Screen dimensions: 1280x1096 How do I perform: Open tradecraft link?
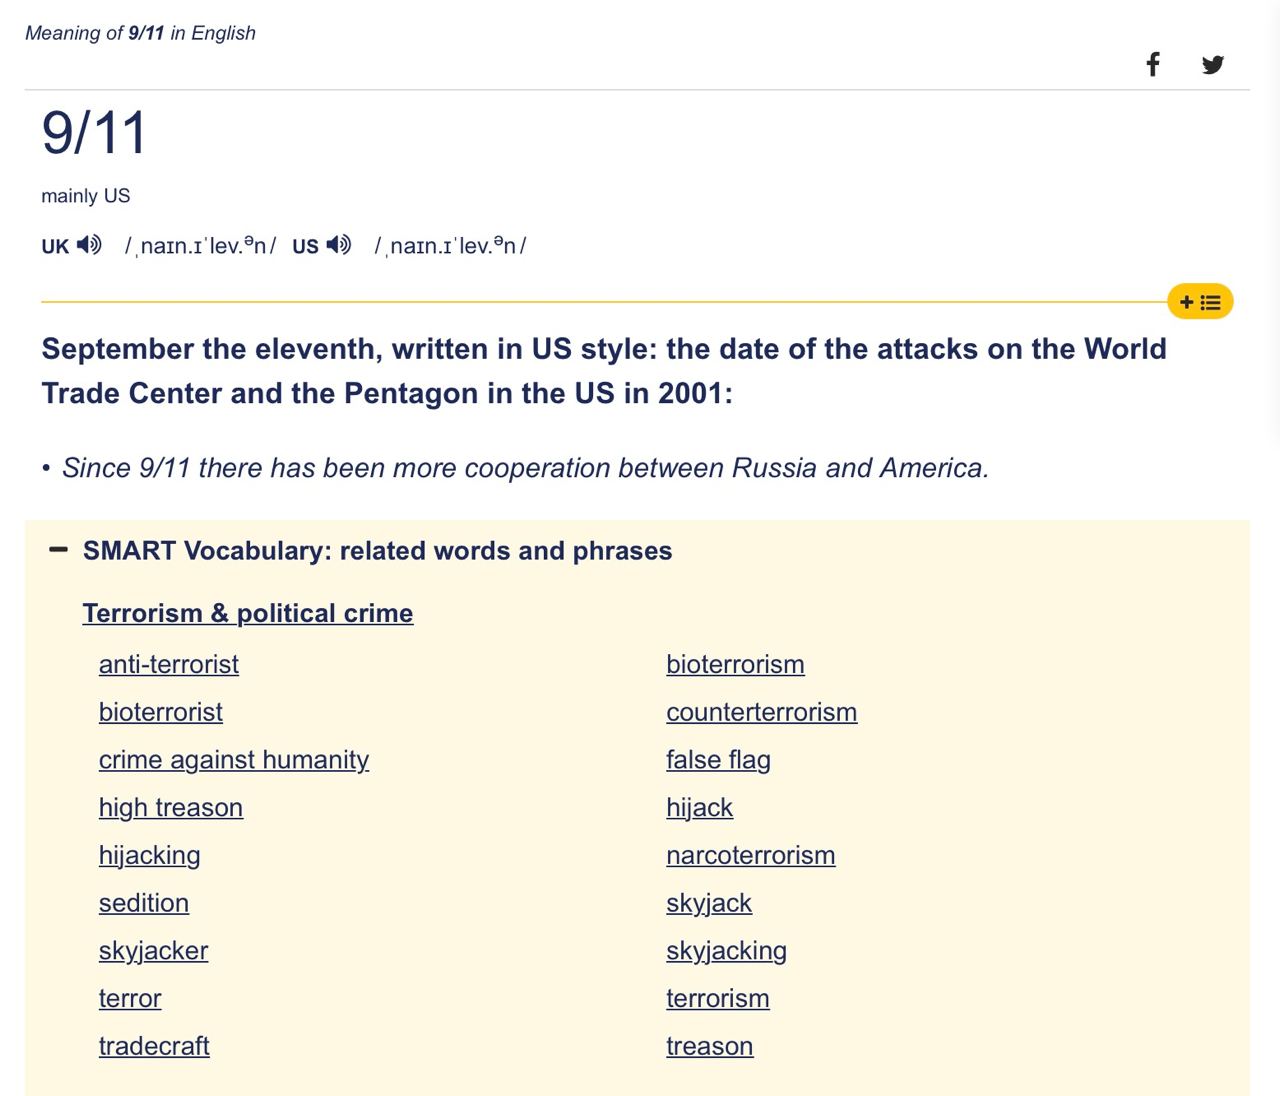(154, 1046)
